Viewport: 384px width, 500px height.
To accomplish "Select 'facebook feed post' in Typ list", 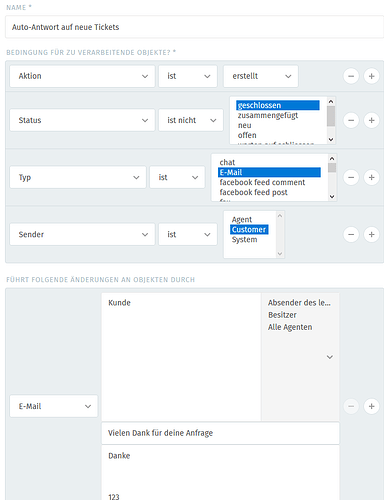I will click(x=253, y=192).
